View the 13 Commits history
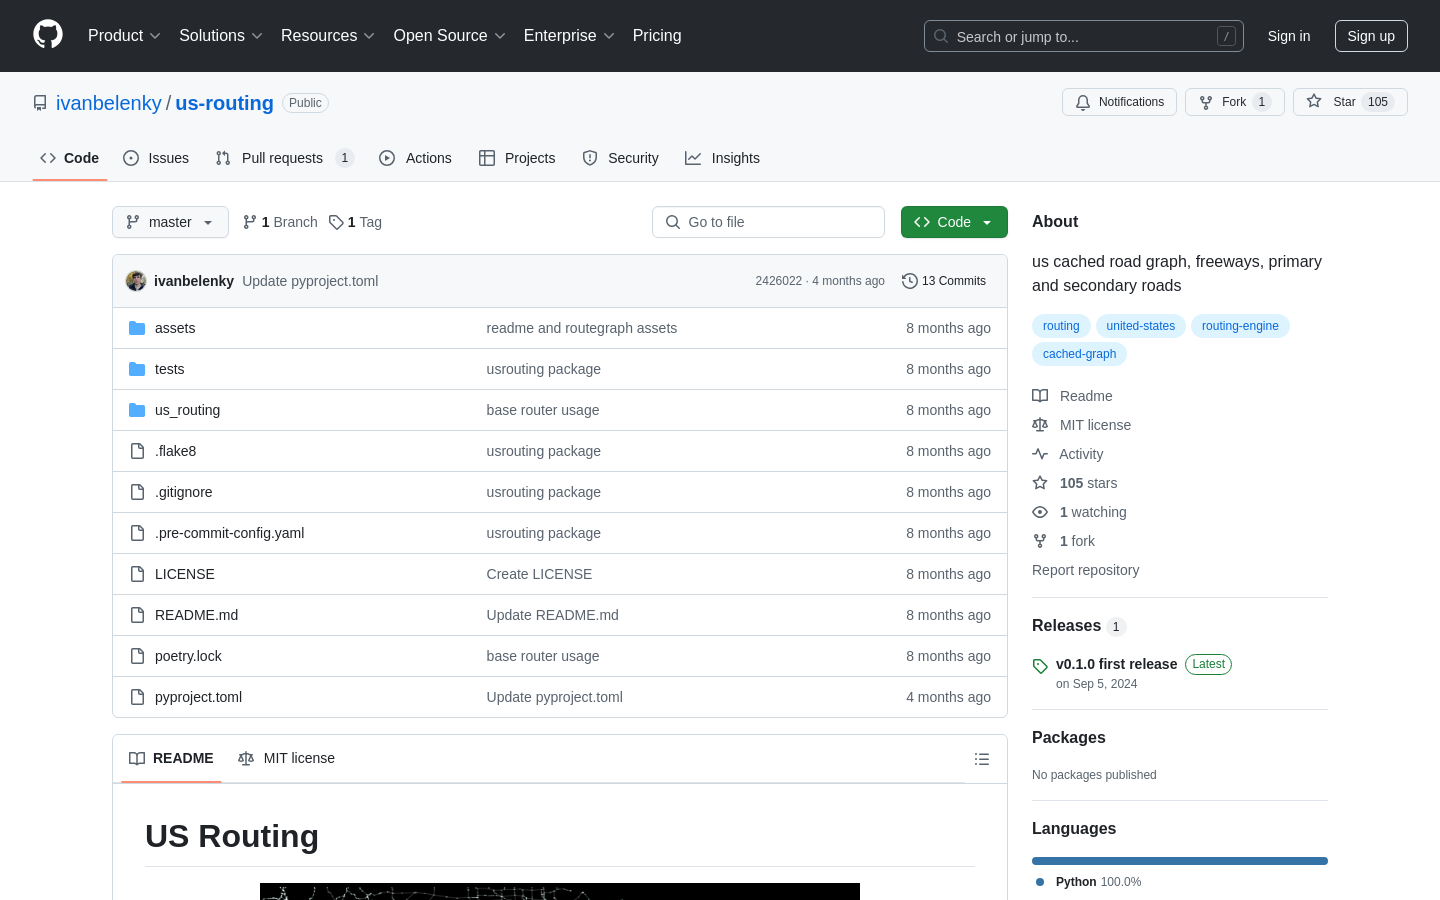 click(x=944, y=281)
